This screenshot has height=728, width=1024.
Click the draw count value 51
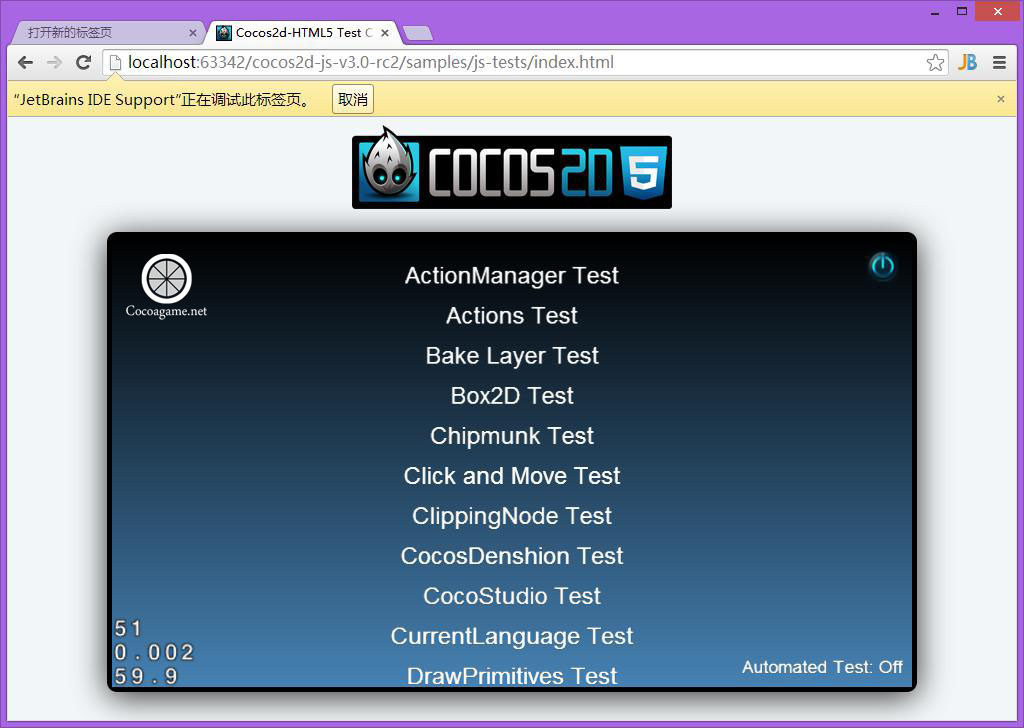coord(128,629)
